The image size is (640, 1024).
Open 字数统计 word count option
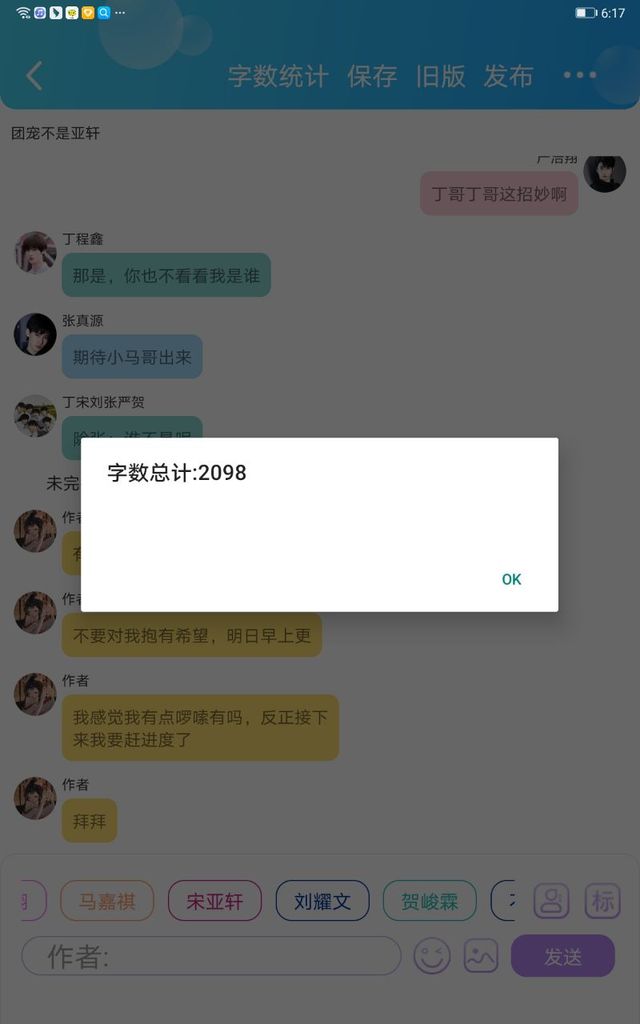click(x=278, y=76)
